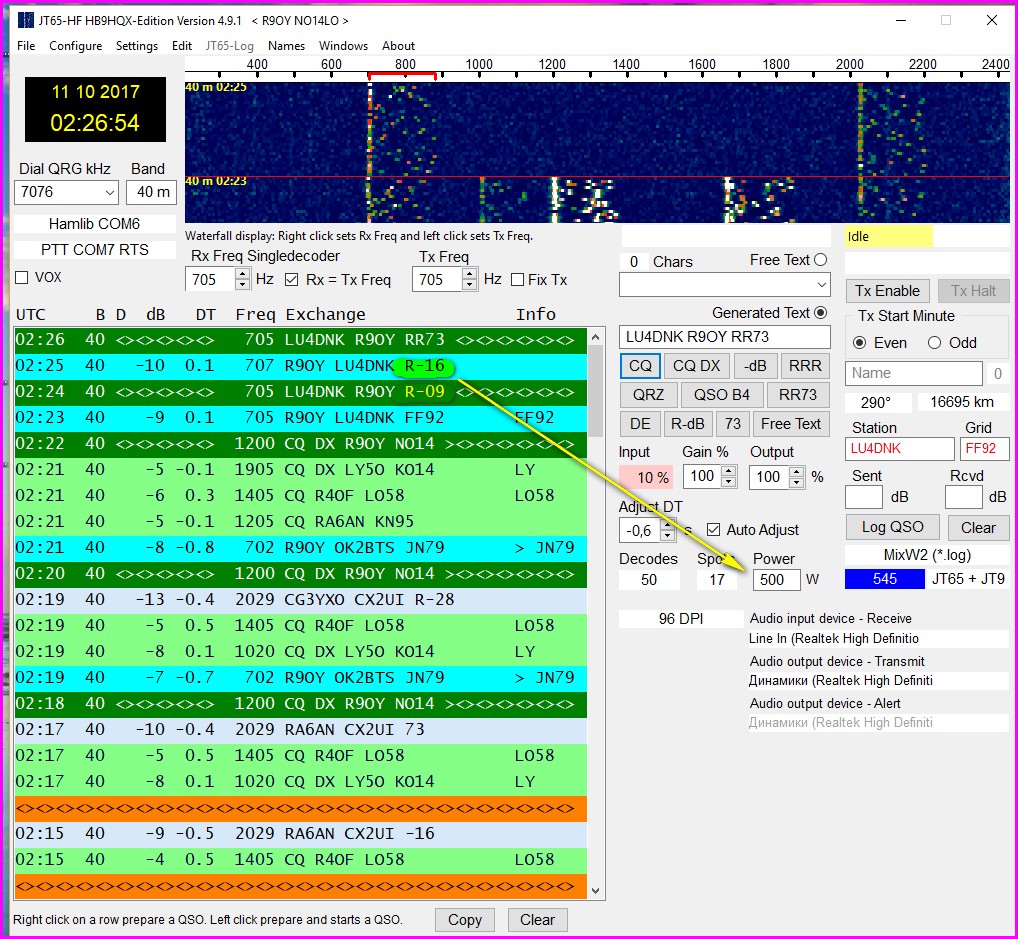Screen dimensions: 1018x939
Task: Select the Odd Tx start minute
Action: pyautogui.click(x=934, y=343)
